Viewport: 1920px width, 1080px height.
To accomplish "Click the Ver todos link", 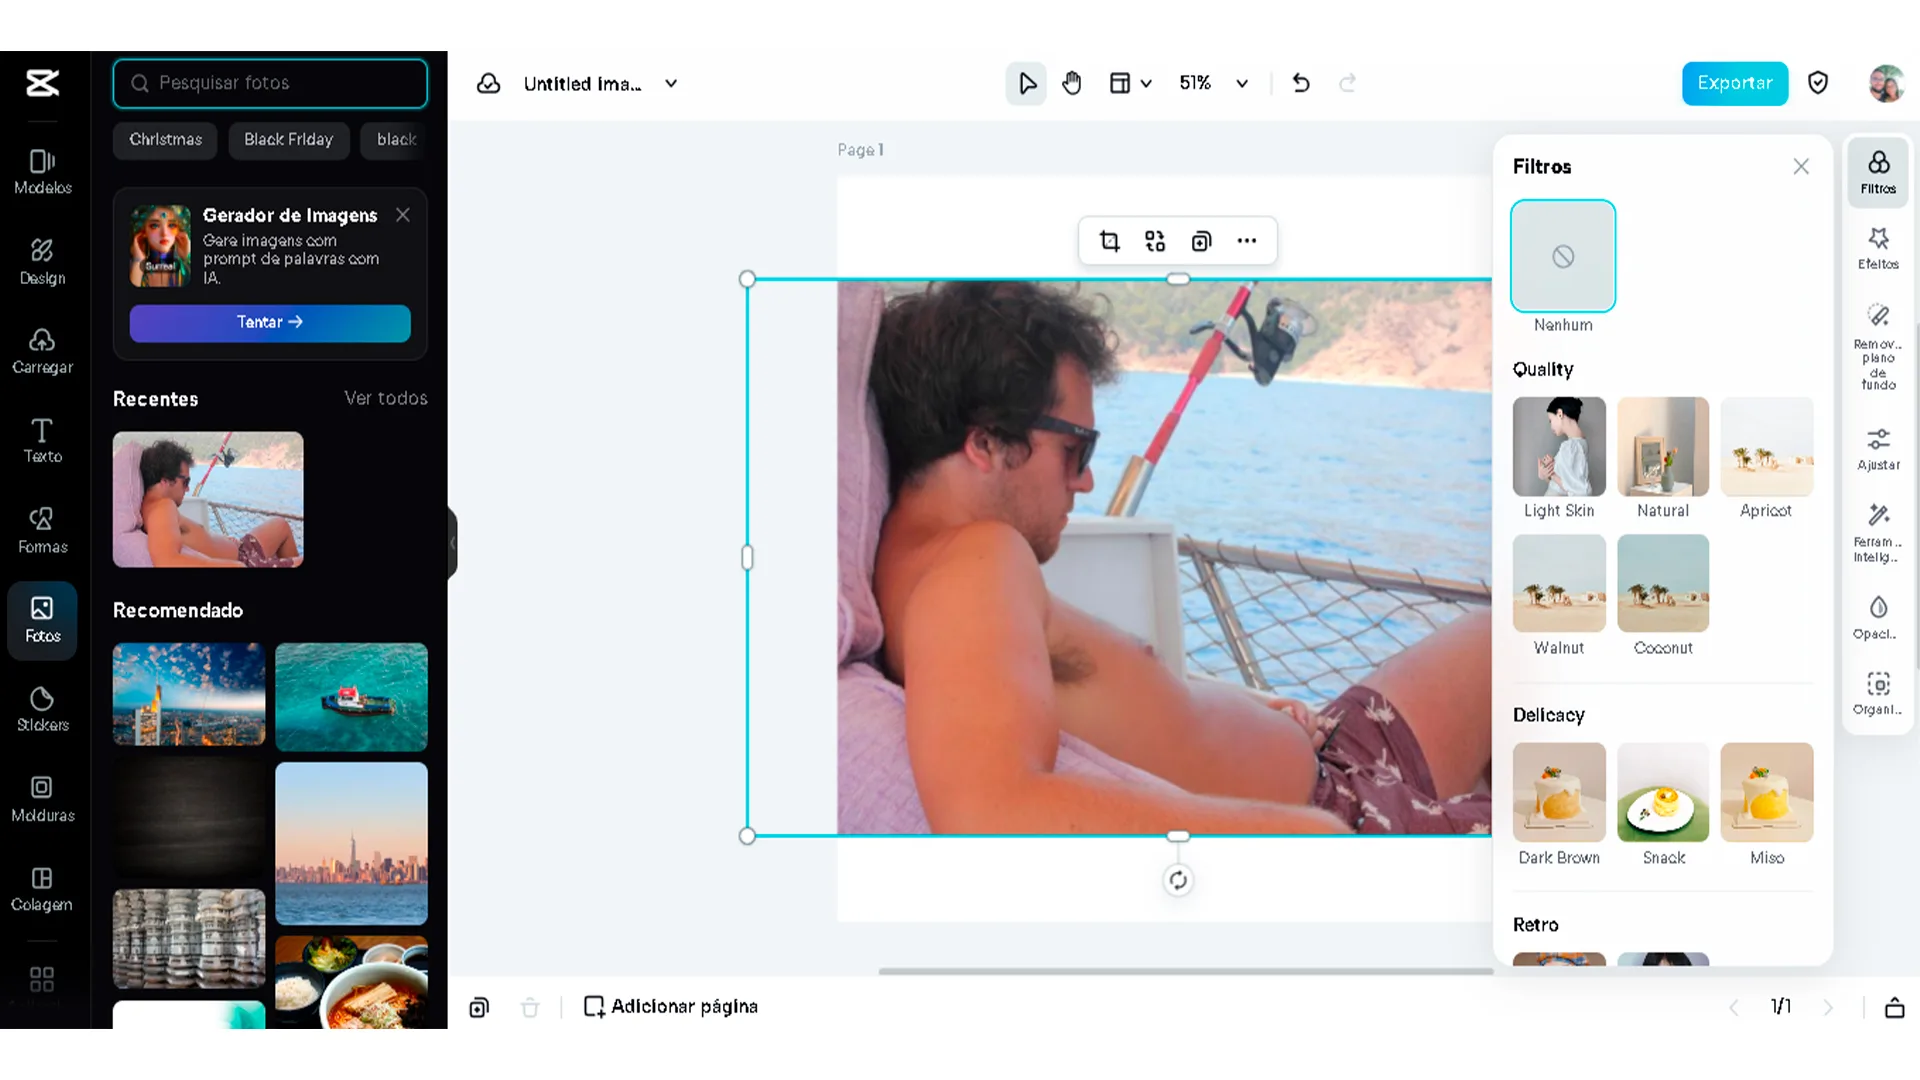I will (x=386, y=398).
